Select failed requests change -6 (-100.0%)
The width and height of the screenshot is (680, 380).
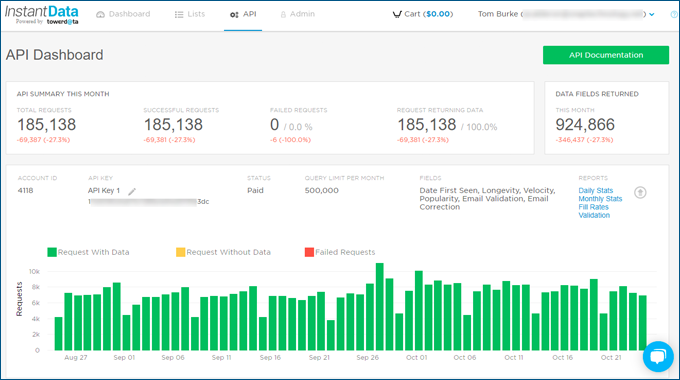click(x=290, y=140)
